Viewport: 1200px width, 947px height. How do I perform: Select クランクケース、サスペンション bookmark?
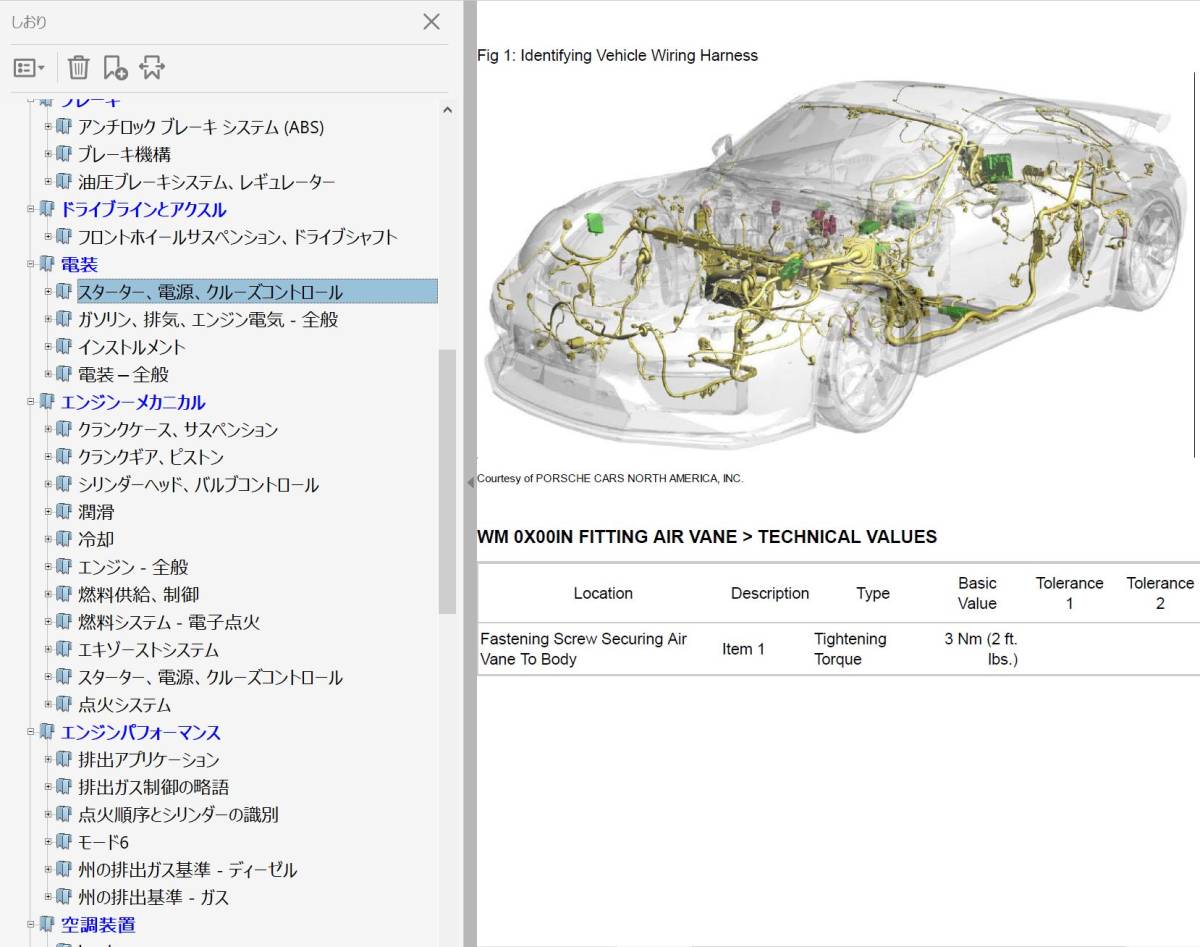(178, 430)
